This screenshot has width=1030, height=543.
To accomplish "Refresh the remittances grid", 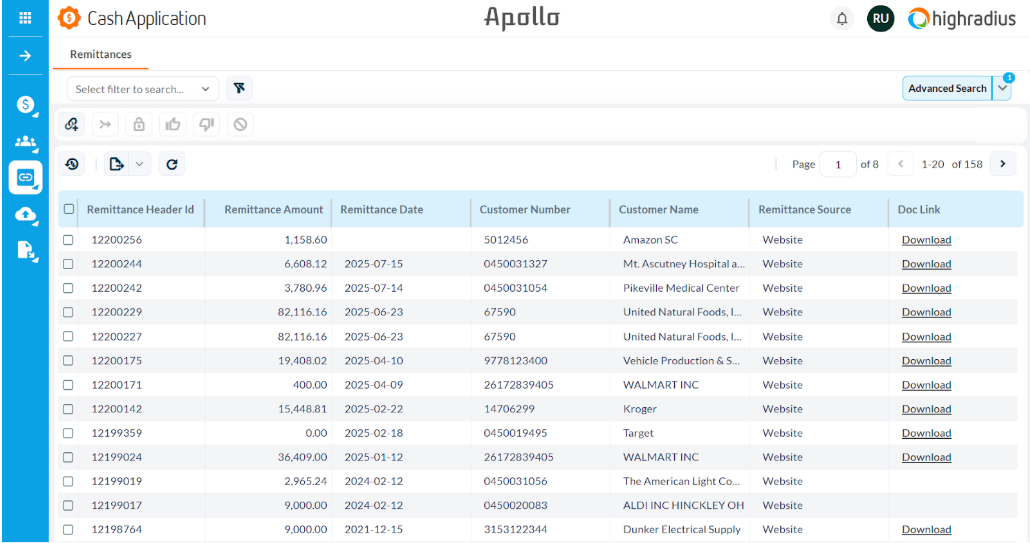I will 171,164.
